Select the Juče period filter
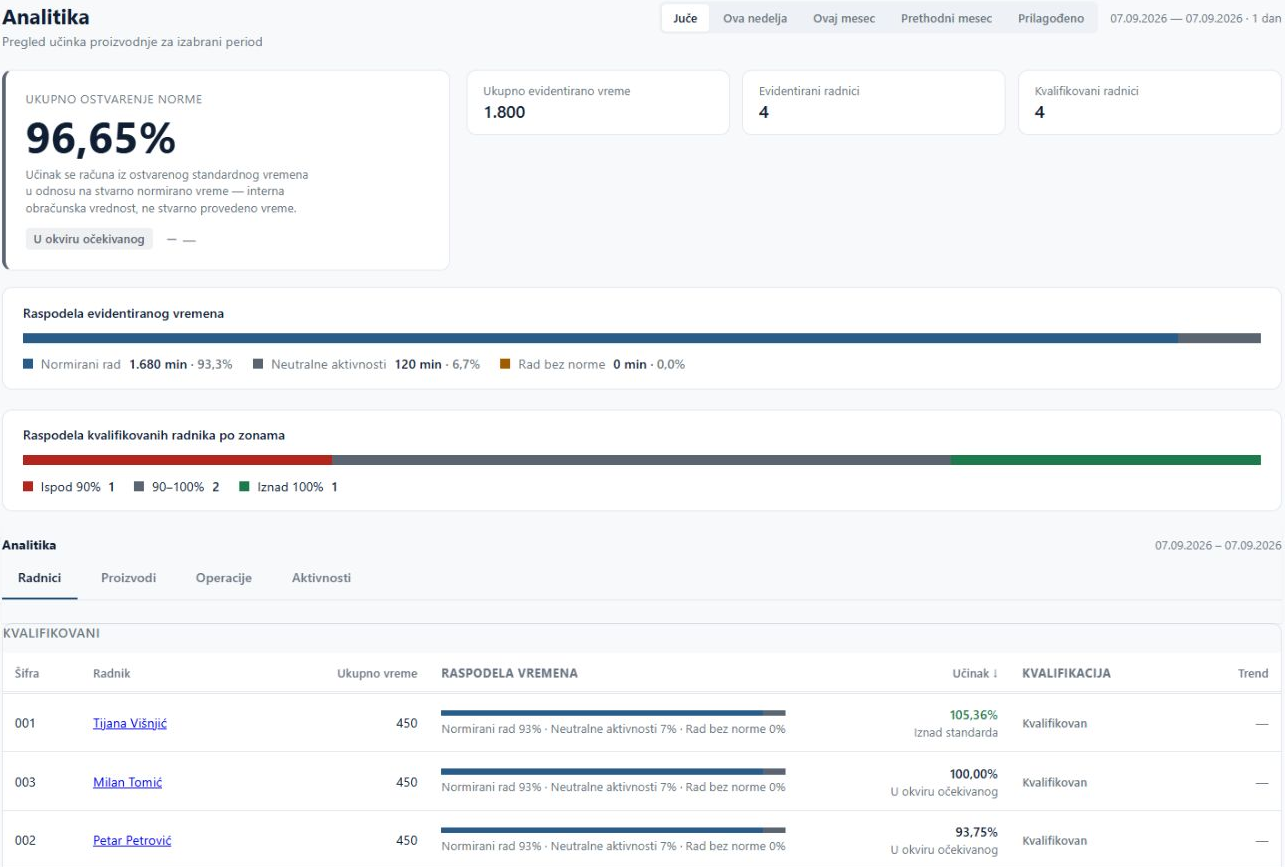1285x867 pixels. pos(685,18)
